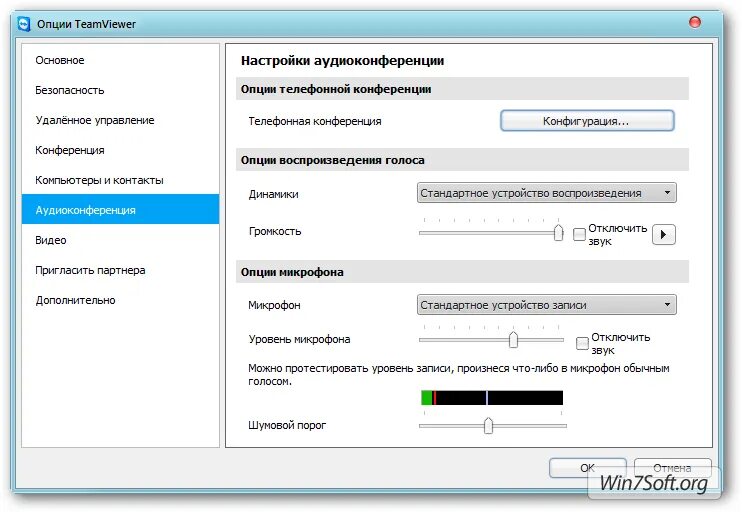Open the Динамики playback device dropdown
The height and width of the screenshot is (512, 742).
point(547,193)
